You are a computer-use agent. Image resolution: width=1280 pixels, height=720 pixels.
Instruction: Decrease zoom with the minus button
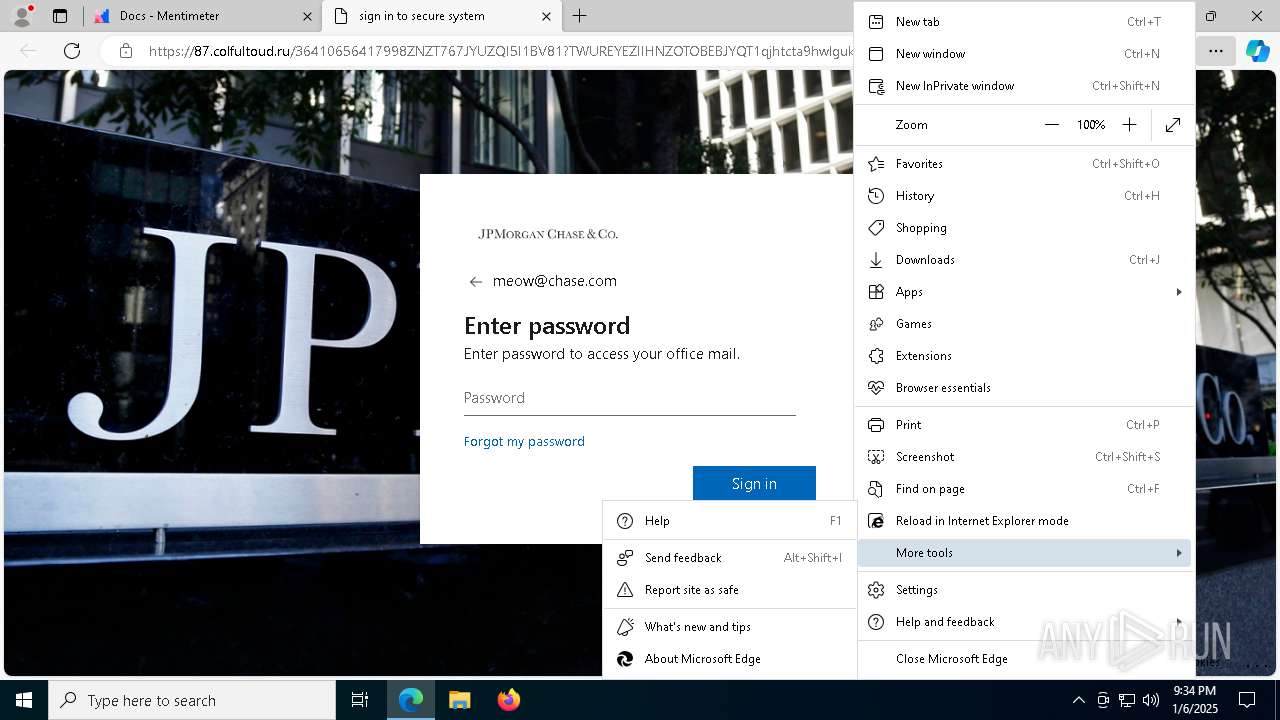(1052, 125)
